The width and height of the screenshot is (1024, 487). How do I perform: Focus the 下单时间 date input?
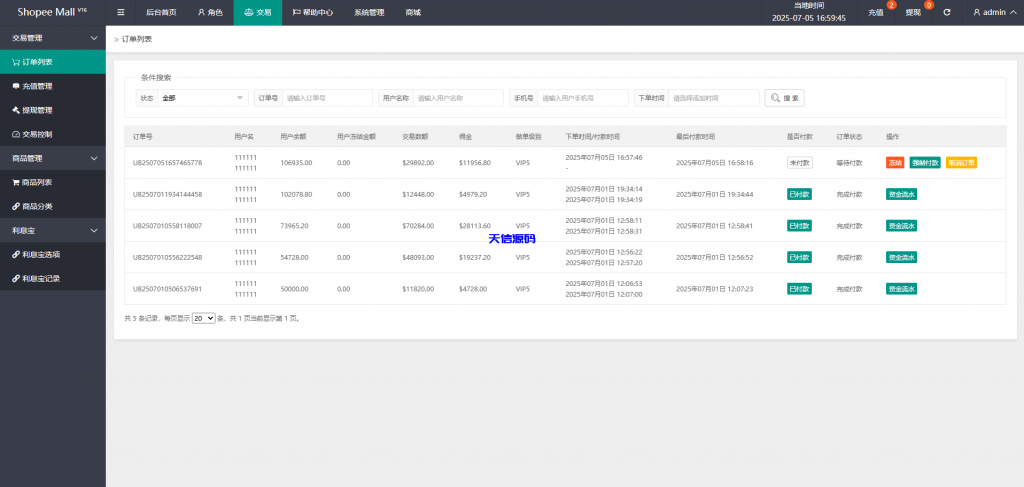[x=714, y=98]
